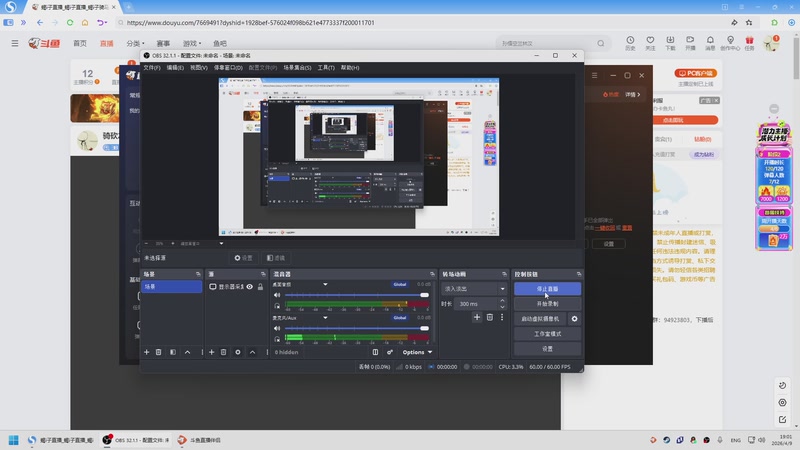Open Windows Start button on taskbar
800x450 pixels.
tap(14, 440)
